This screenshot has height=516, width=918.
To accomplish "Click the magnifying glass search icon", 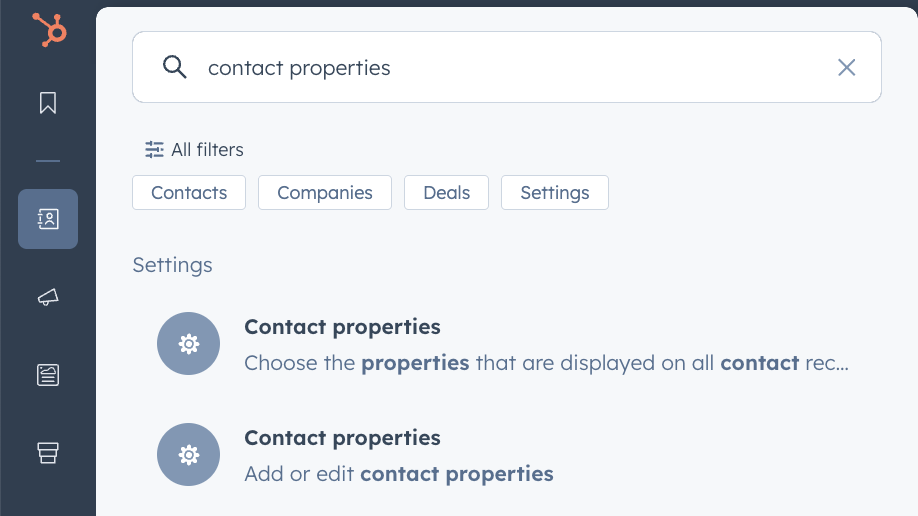I will coord(175,67).
